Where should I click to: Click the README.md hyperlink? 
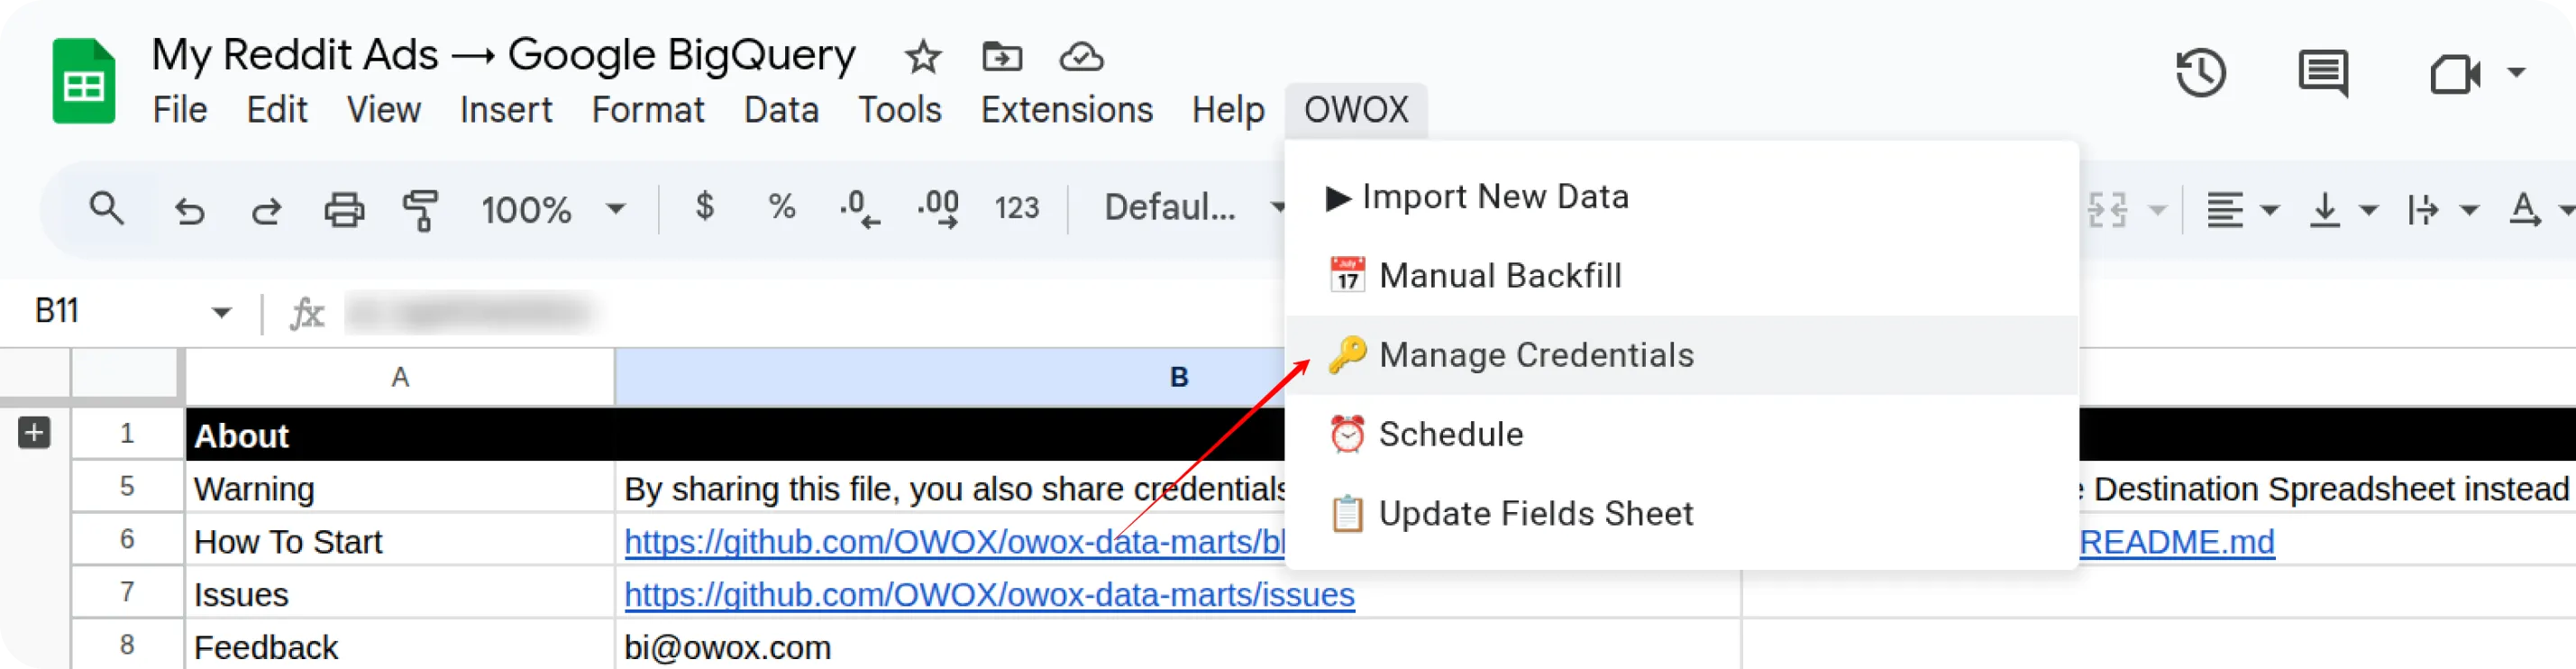coord(2176,542)
